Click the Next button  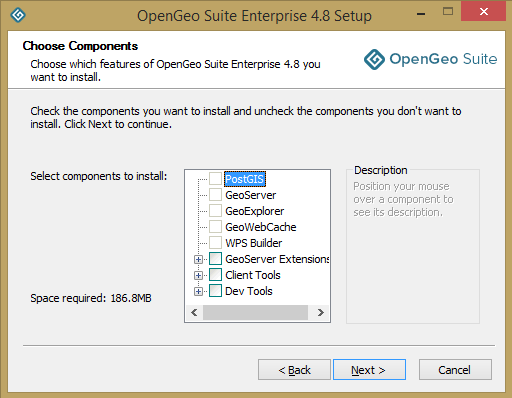tap(369, 369)
